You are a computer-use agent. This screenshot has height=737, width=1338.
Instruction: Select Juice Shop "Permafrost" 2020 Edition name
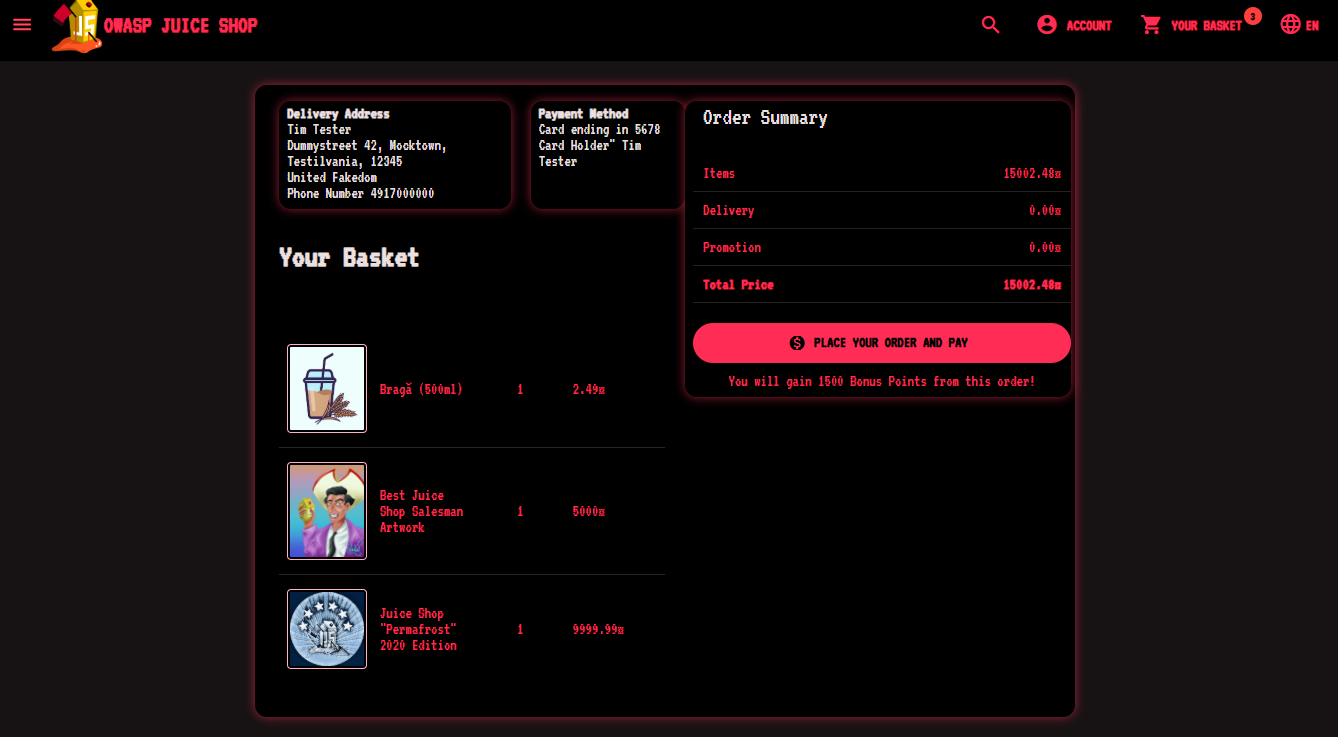(x=418, y=629)
